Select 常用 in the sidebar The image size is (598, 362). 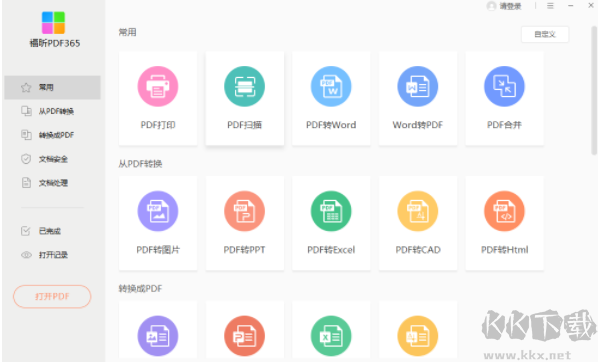[53, 87]
